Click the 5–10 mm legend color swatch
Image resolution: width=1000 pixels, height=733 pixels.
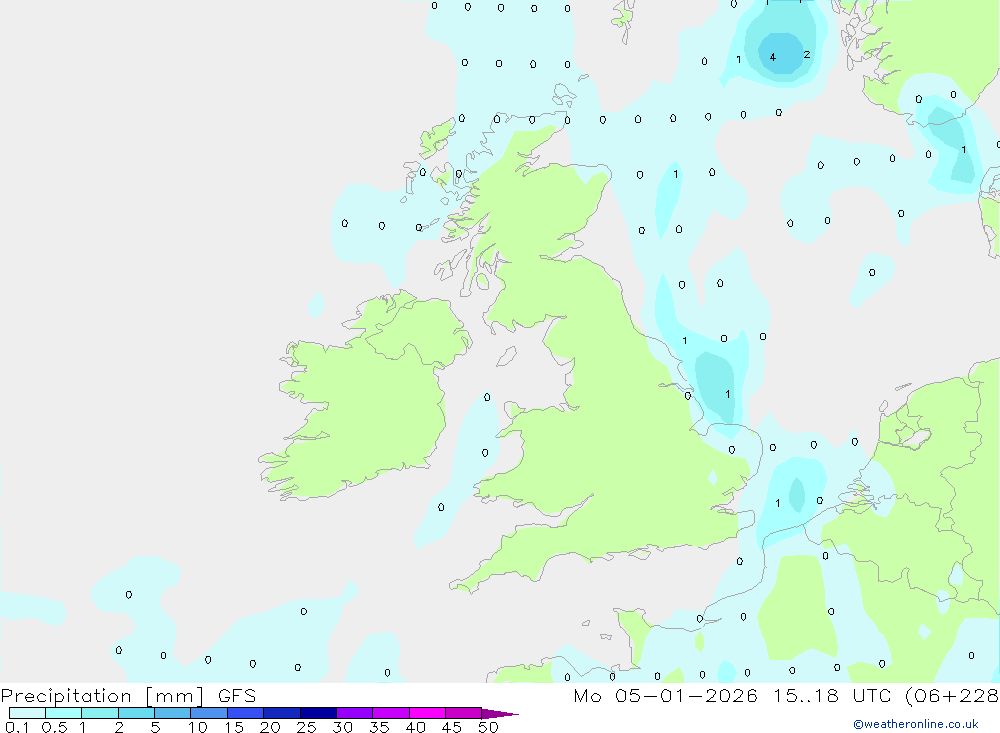(173, 713)
